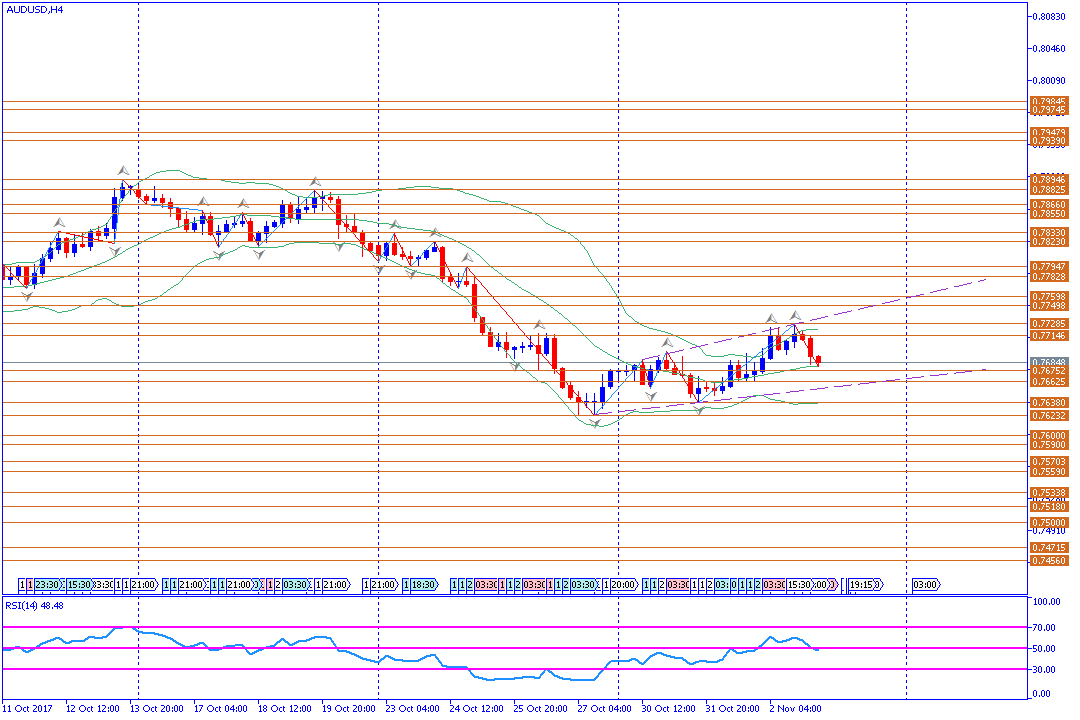
Task: Click the RSI(14) 48.48 indicator label
Action: tap(34, 606)
